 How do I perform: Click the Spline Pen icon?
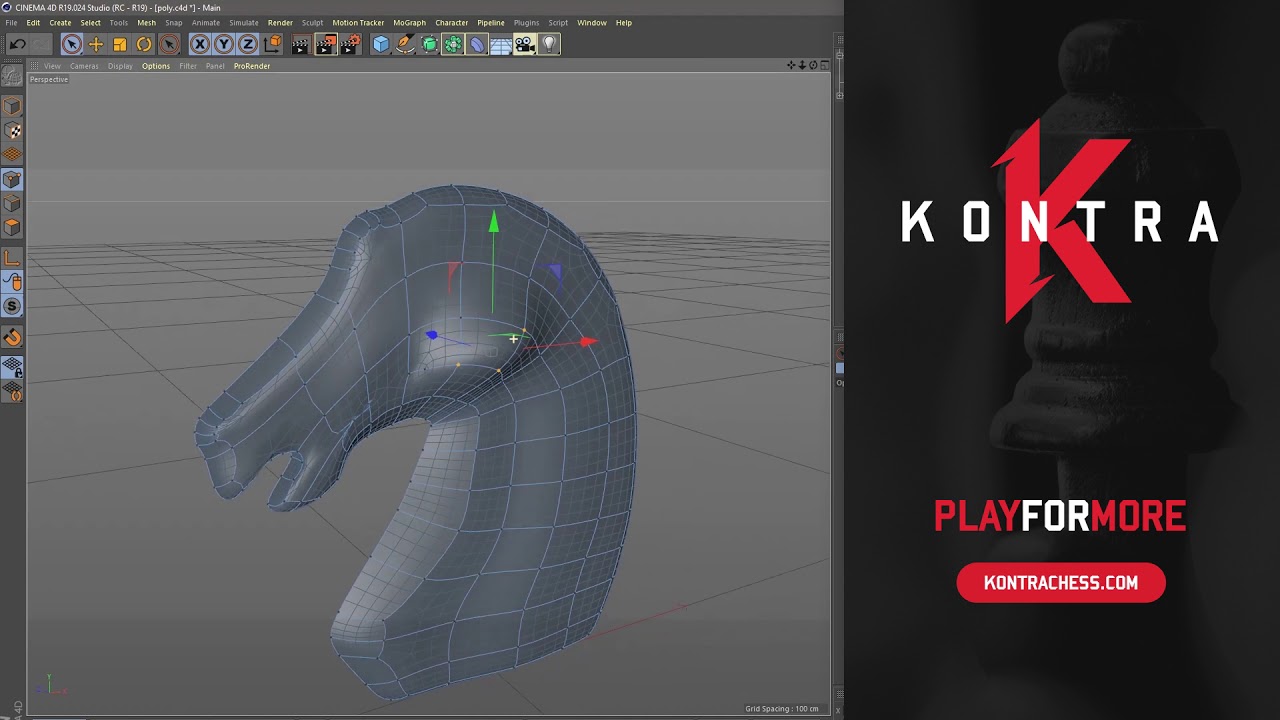pyautogui.click(x=405, y=44)
